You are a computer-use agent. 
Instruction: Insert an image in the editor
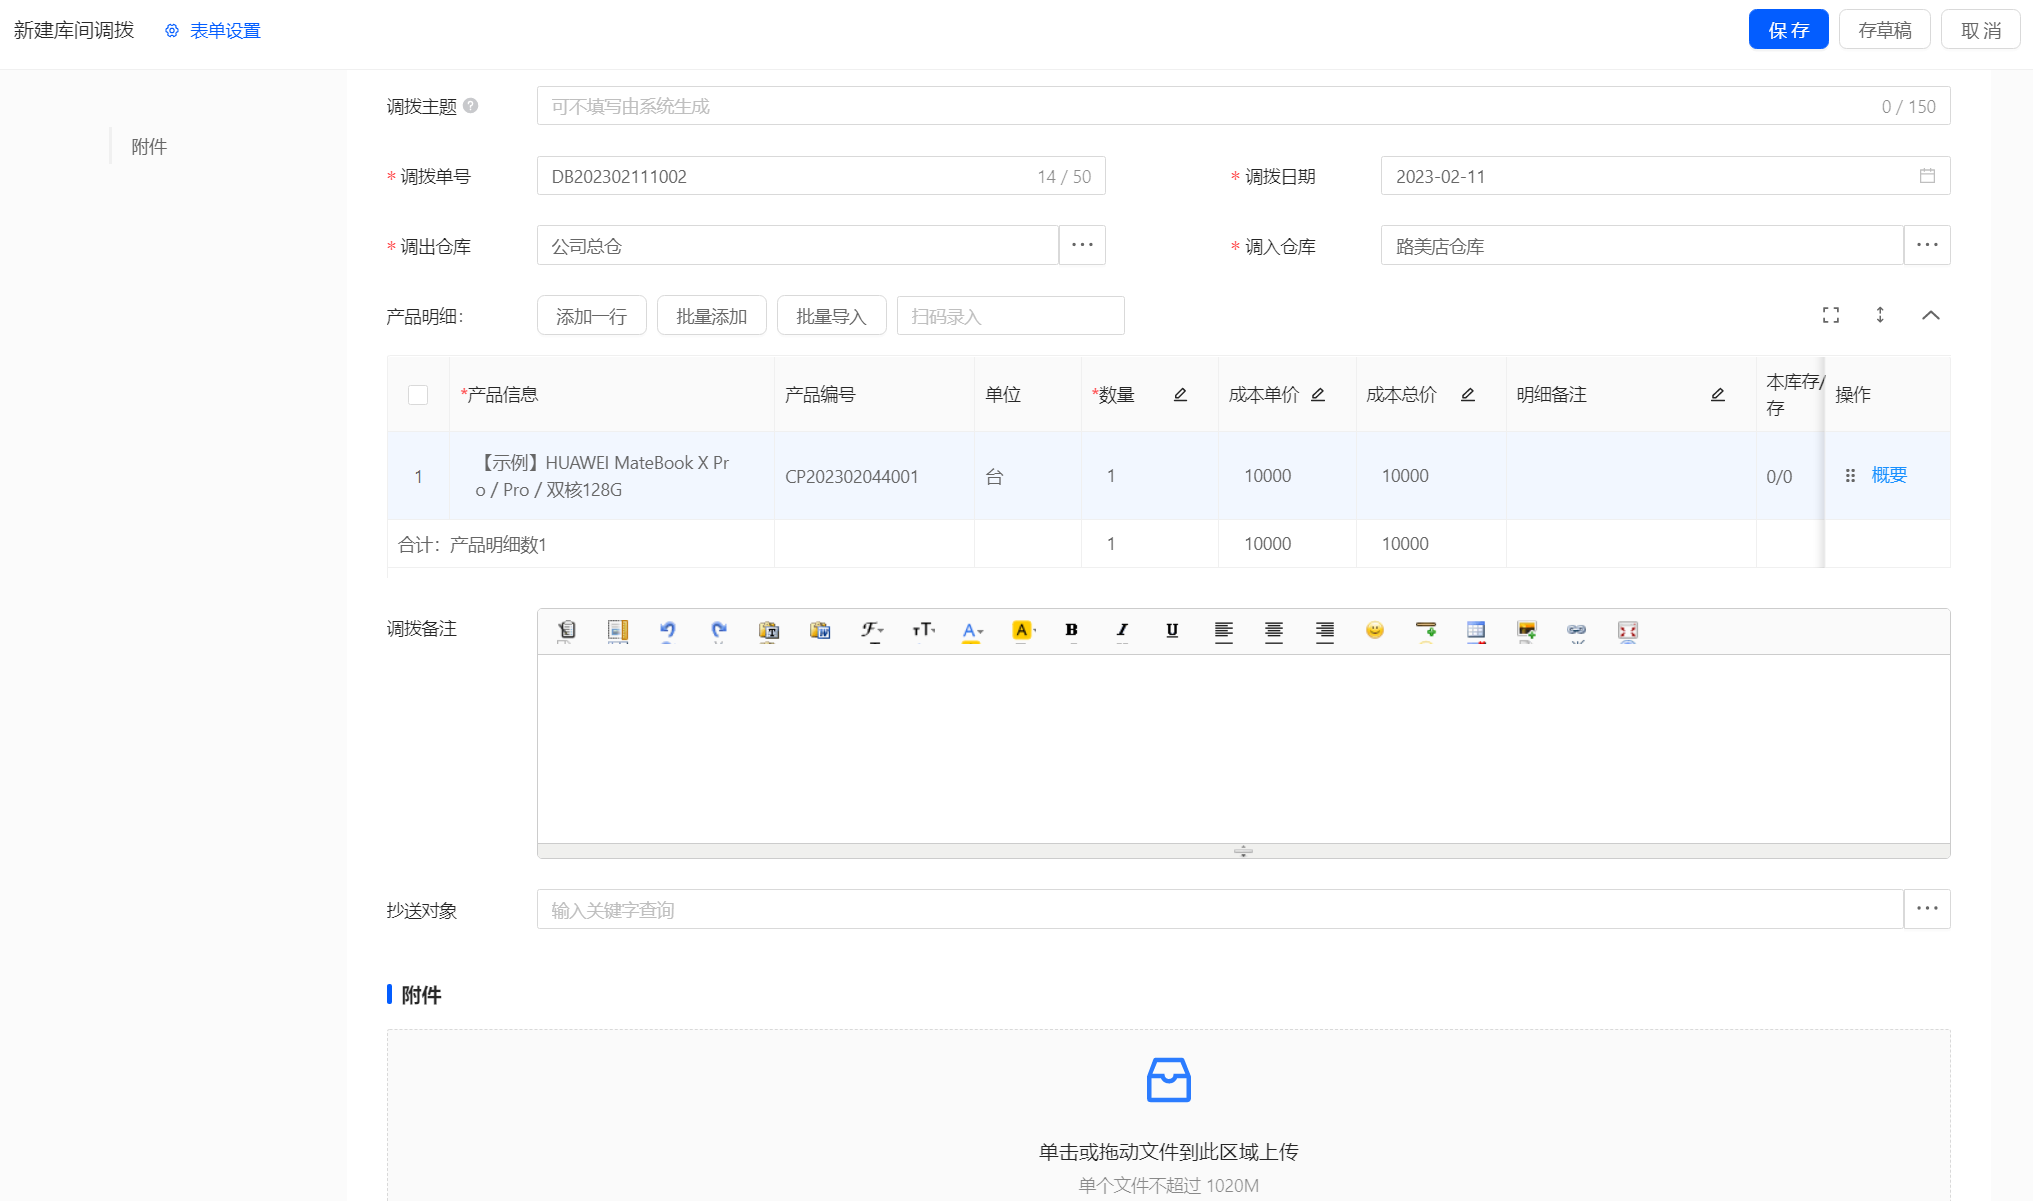(x=1527, y=631)
